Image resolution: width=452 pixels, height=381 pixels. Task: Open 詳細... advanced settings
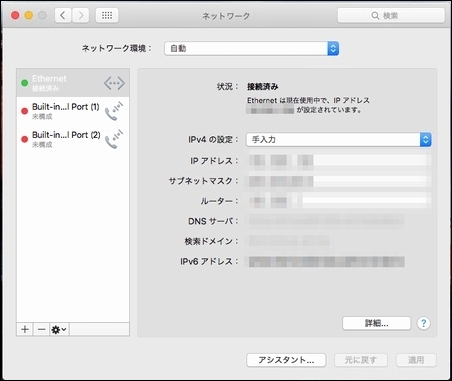[377, 323]
